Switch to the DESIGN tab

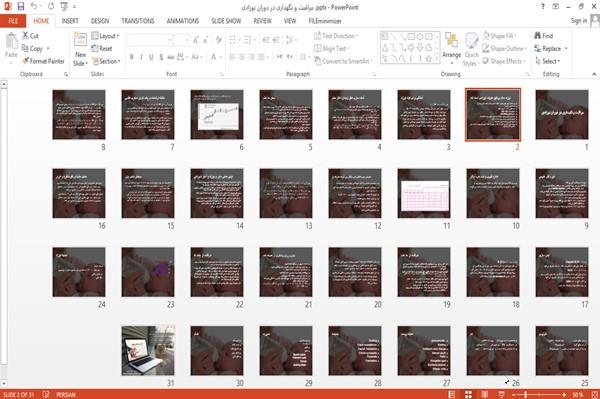click(100, 21)
